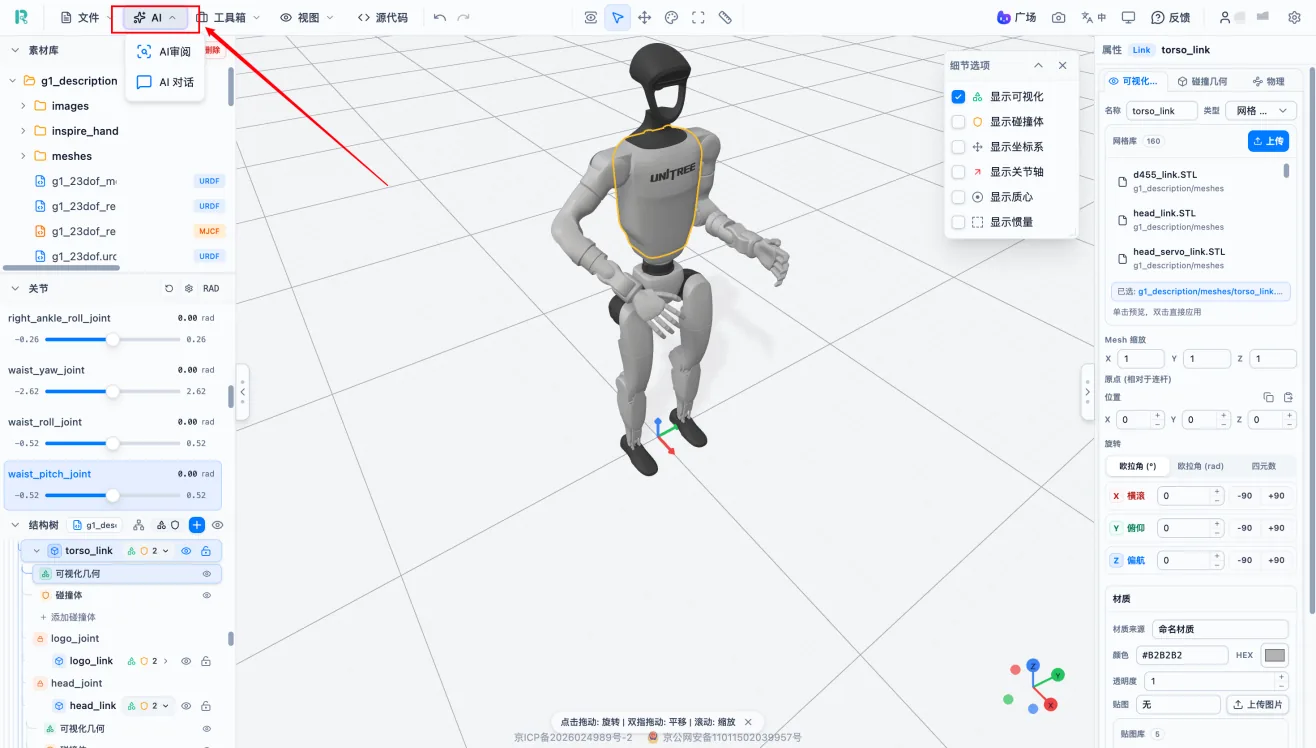Screen dimensions: 1316x748
Task: Click the 反馈 feedback button
Action: click(x=1170, y=18)
